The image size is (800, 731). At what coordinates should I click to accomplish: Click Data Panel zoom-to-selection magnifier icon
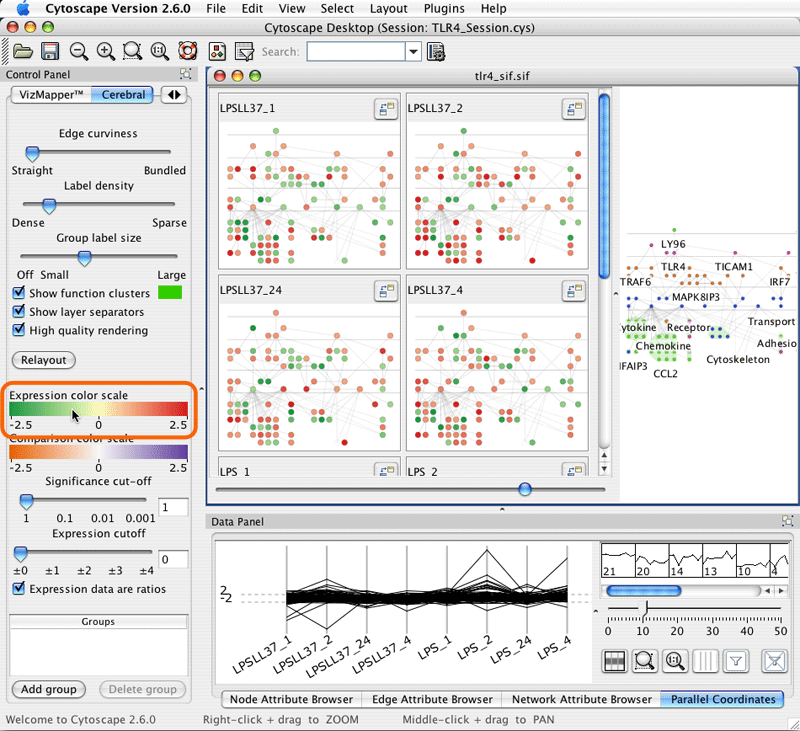click(x=644, y=661)
